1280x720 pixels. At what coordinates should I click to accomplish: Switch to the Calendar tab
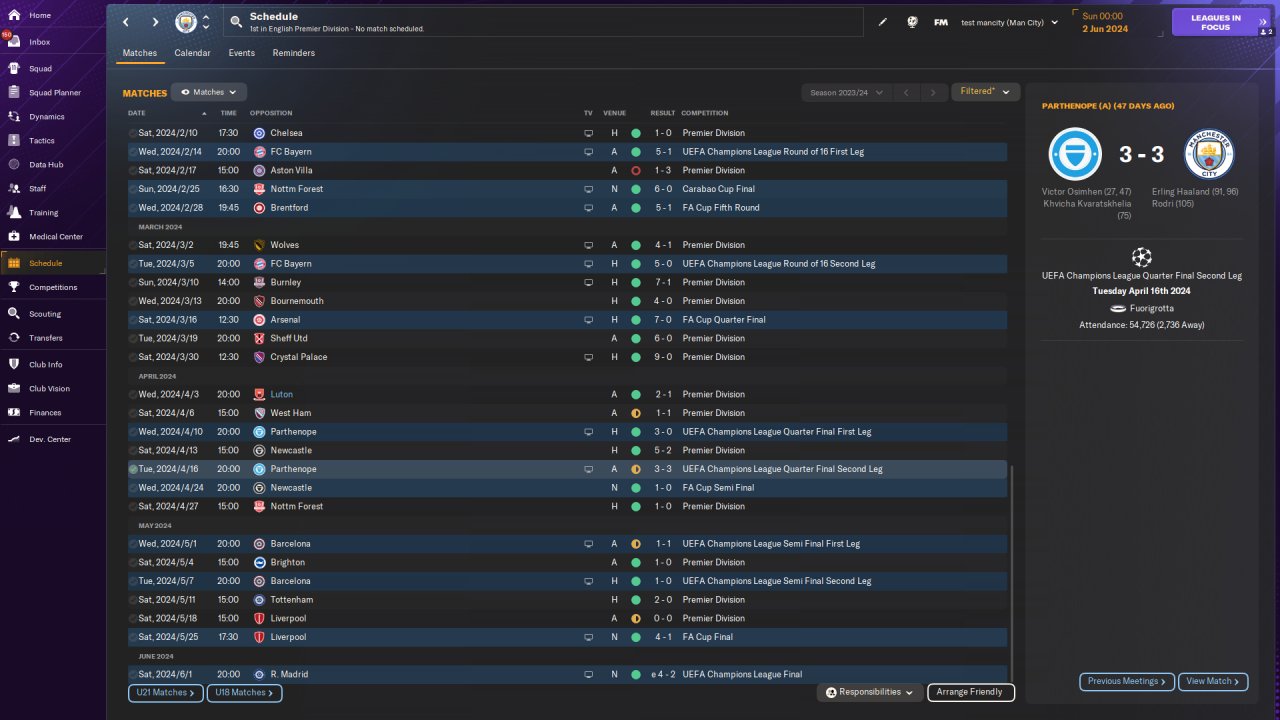click(x=192, y=53)
